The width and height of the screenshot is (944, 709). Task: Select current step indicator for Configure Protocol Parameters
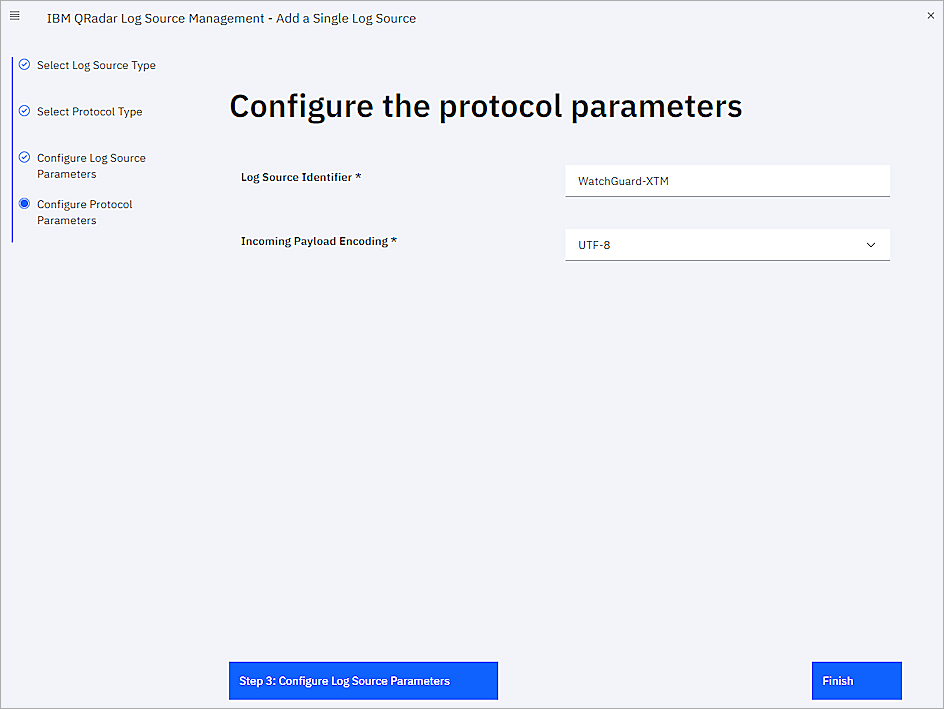click(x=24, y=203)
